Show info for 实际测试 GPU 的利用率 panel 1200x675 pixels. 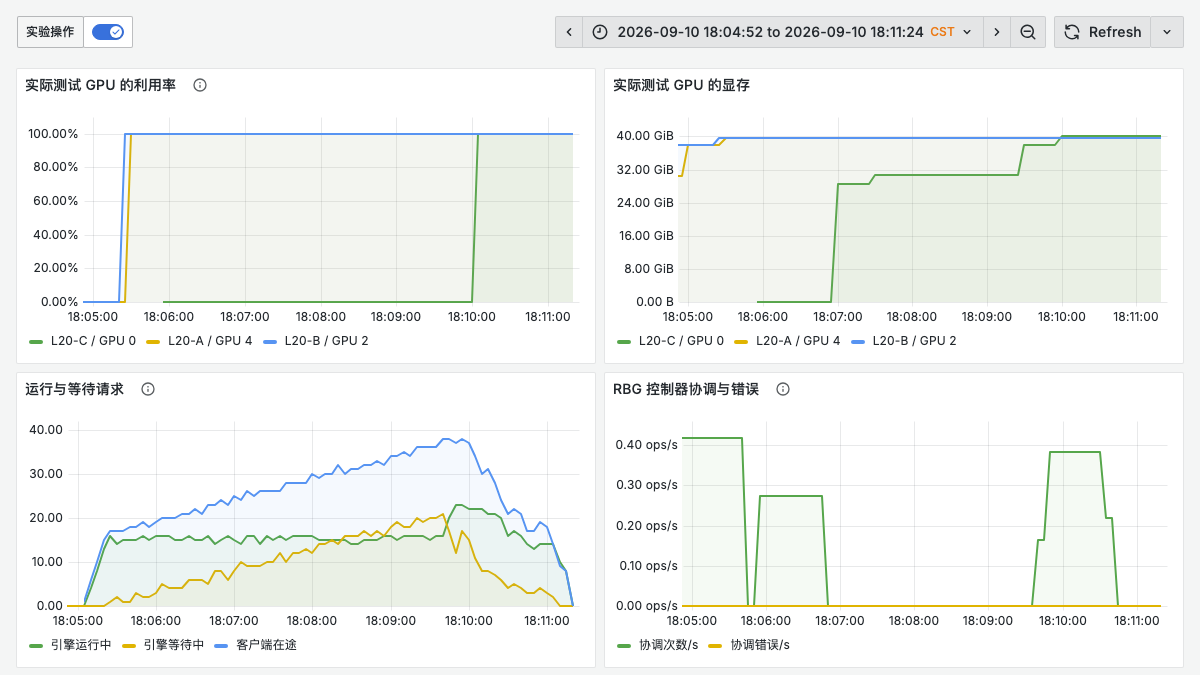pyautogui.click(x=200, y=85)
